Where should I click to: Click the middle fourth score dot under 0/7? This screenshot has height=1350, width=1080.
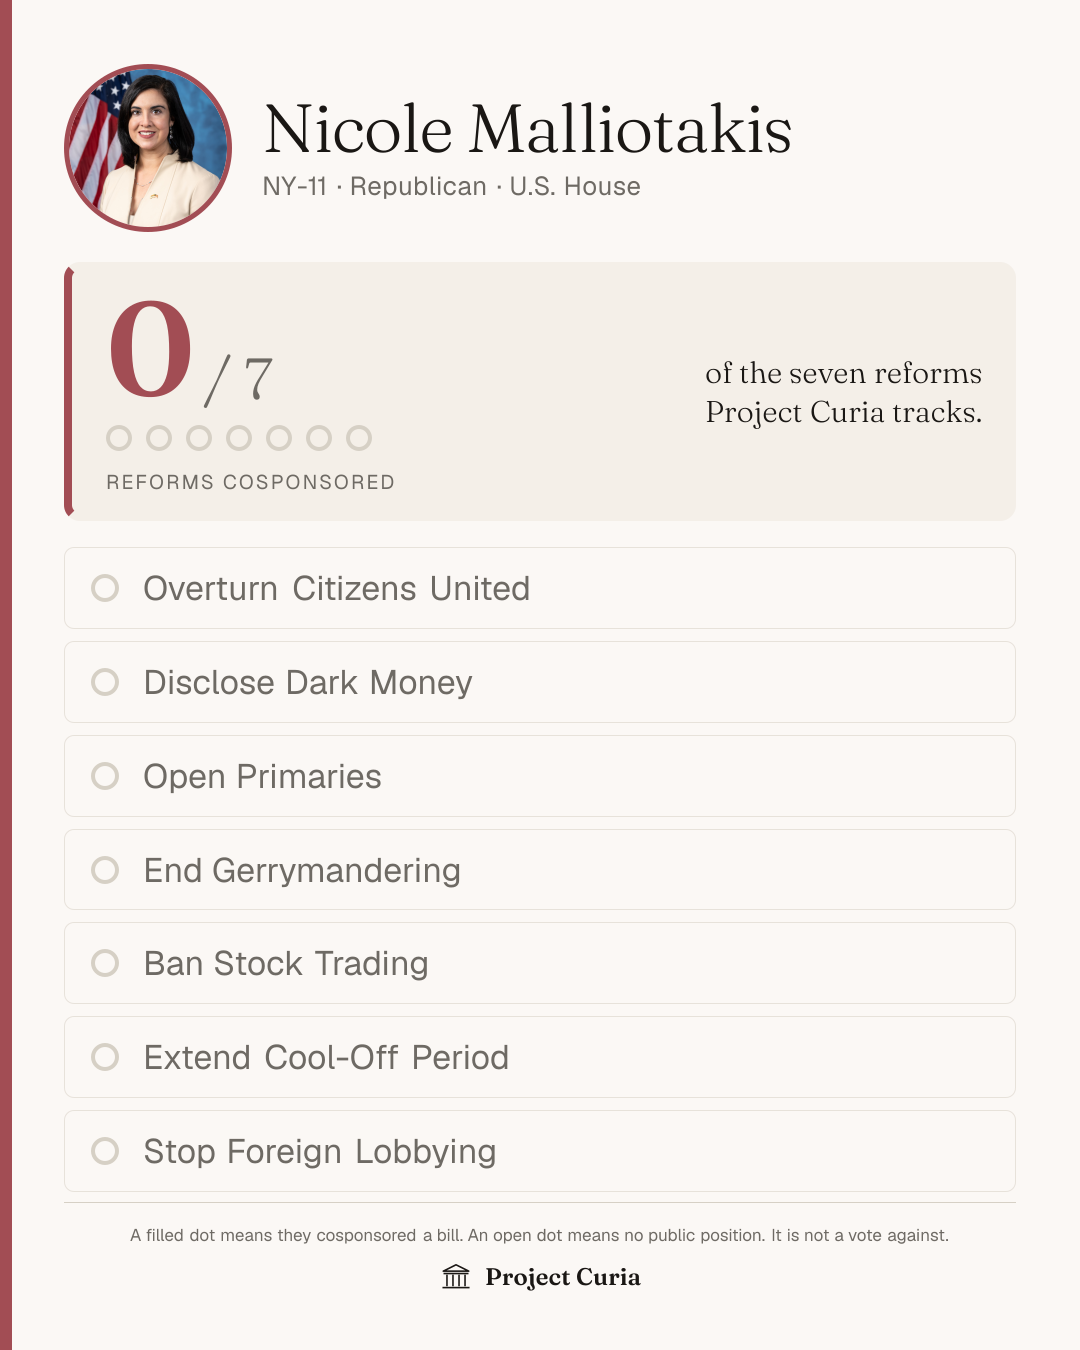click(239, 438)
